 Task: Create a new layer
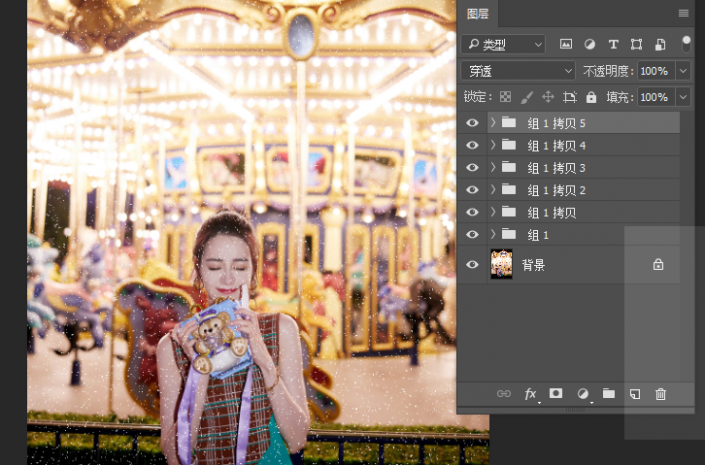point(634,394)
